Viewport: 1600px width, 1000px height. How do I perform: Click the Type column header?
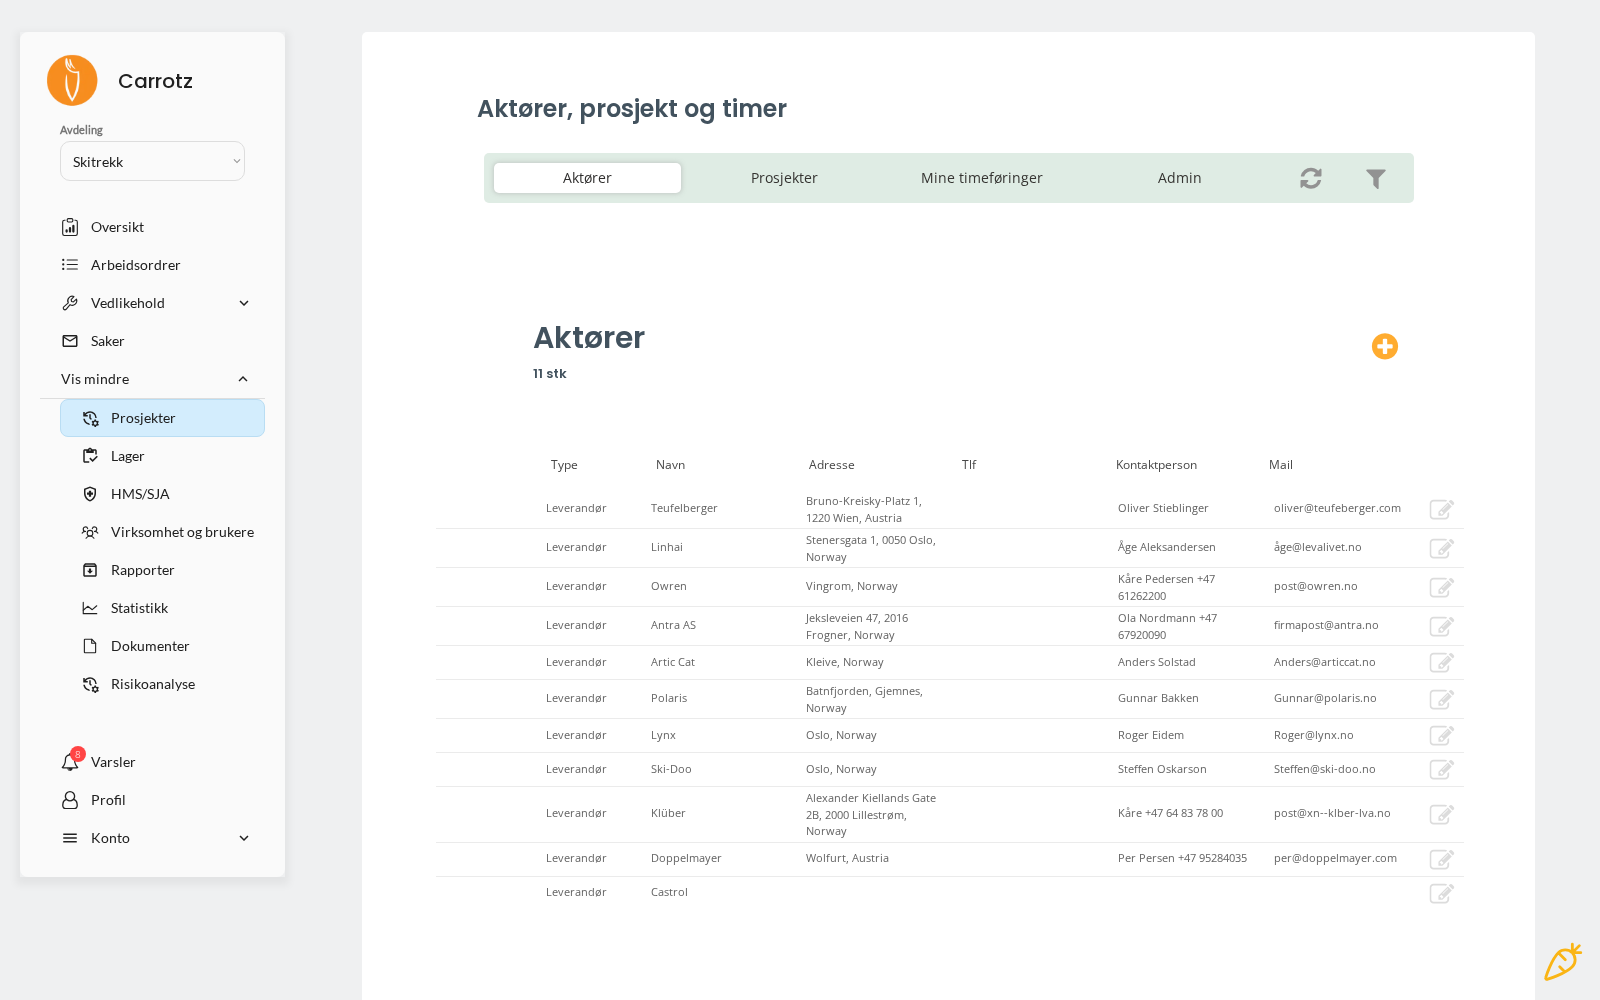[x=564, y=465]
